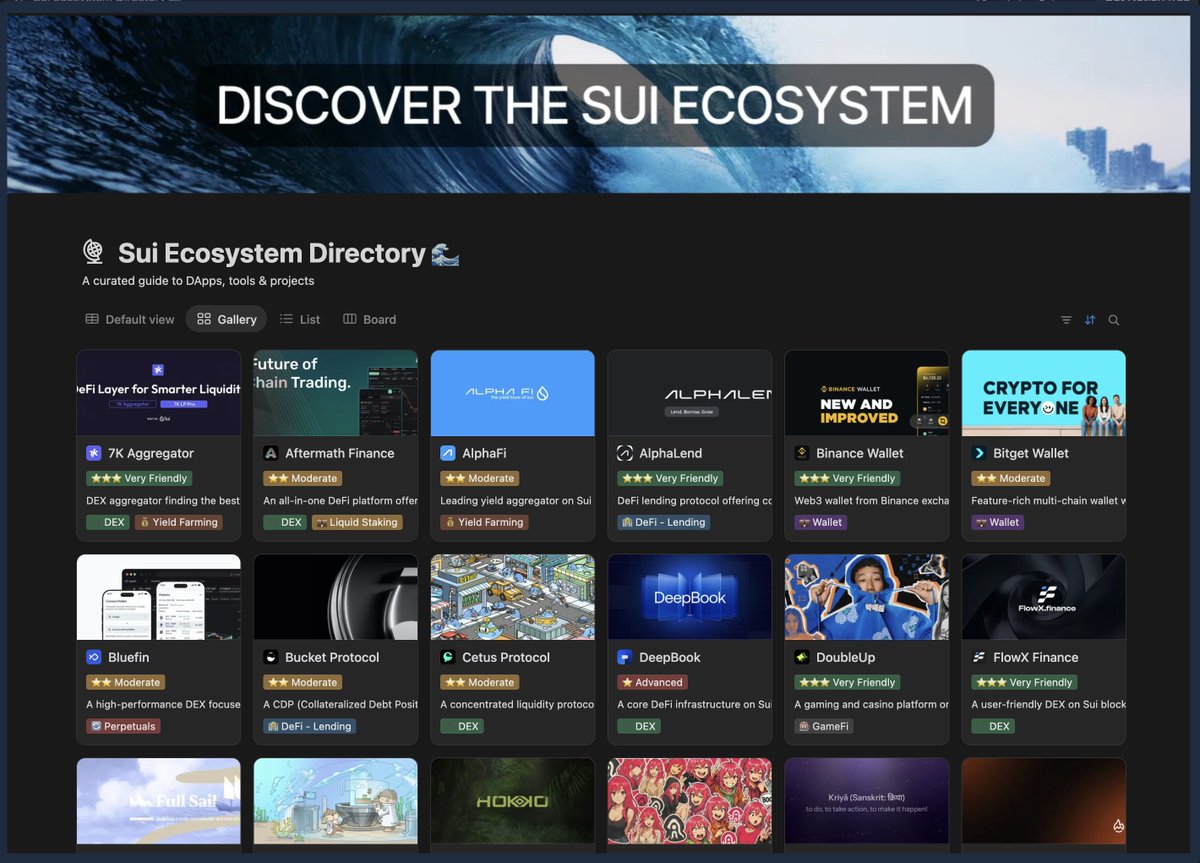
Task: Click 'A curated guide to DApps' description
Action: [x=198, y=281]
